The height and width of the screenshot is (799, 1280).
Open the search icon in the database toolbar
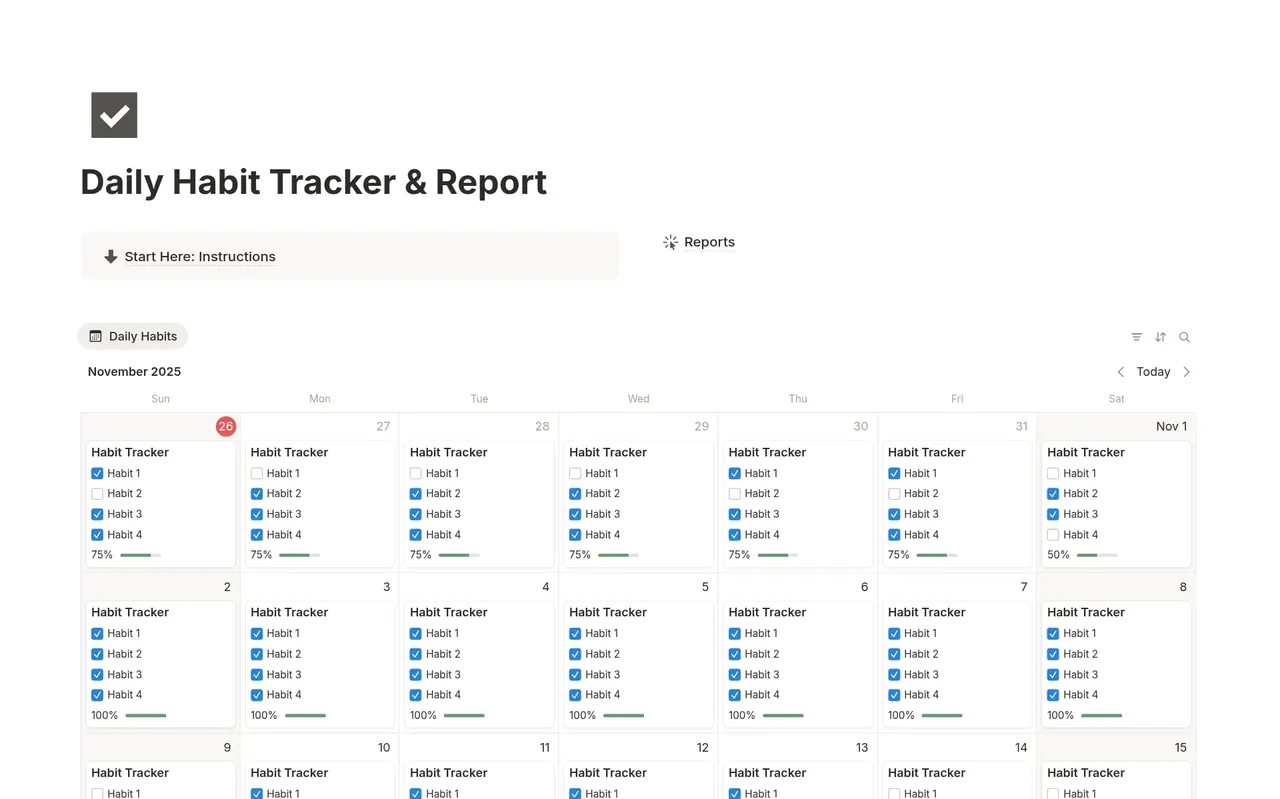[1185, 337]
